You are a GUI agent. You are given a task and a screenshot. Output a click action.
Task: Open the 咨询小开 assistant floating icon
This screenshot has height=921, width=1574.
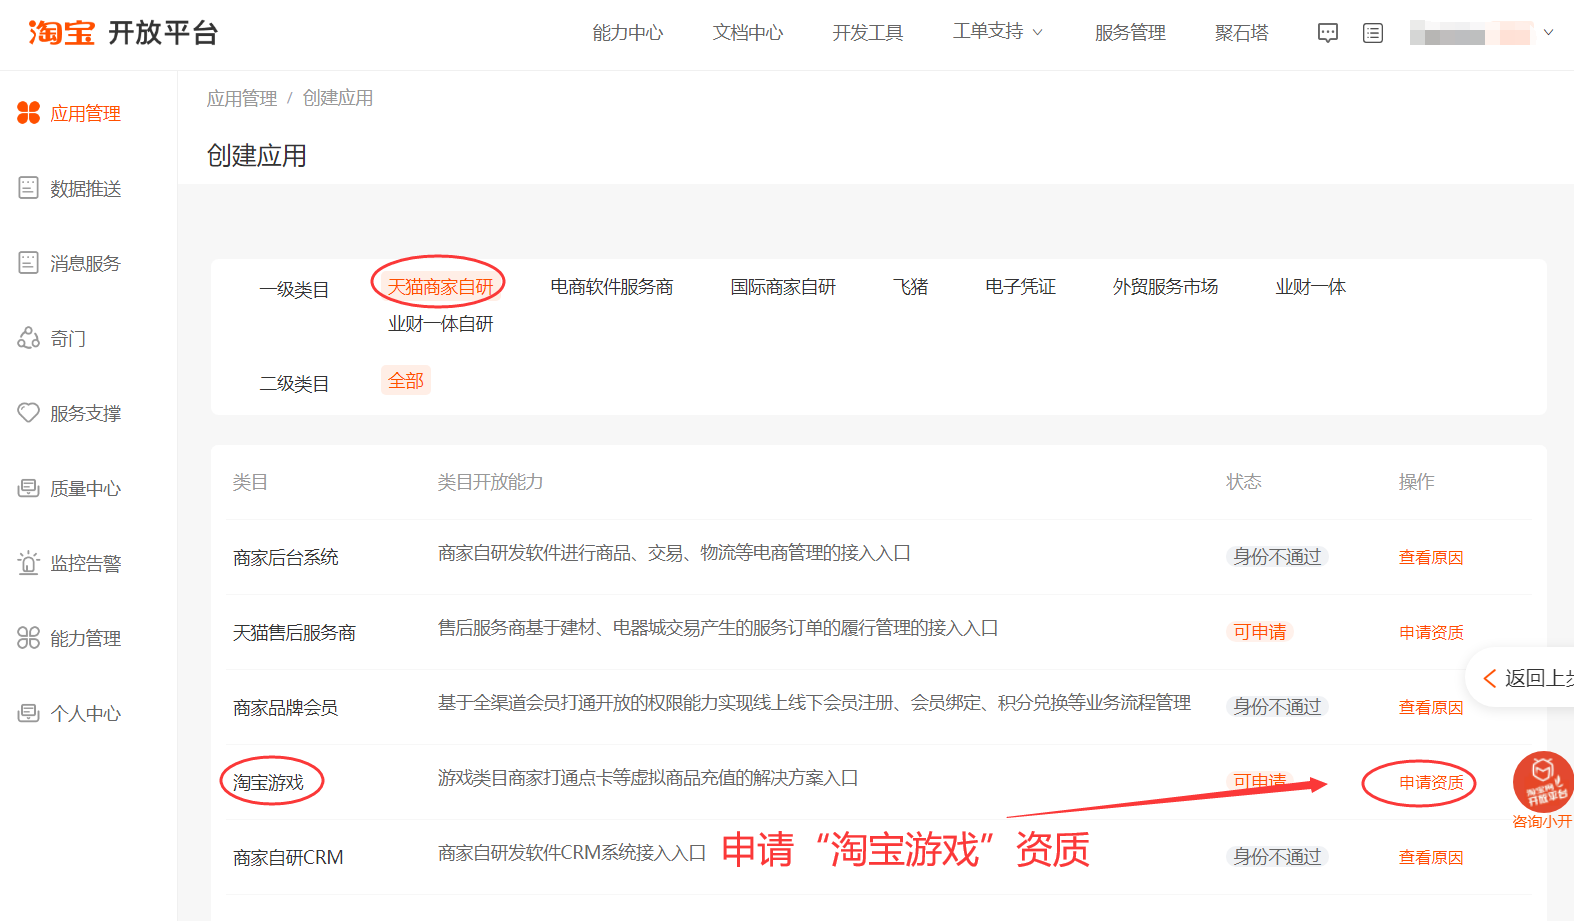pos(1543,782)
